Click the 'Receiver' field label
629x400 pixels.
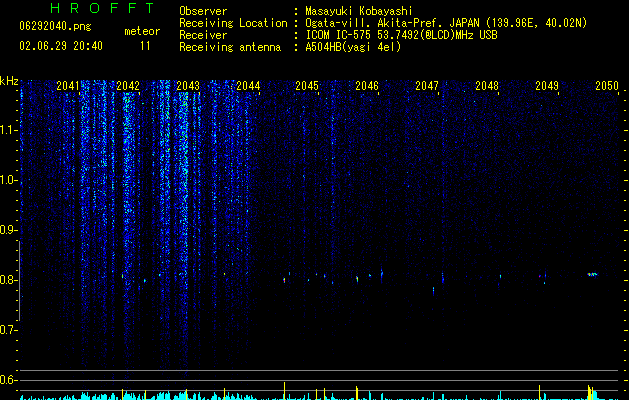click(203, 35)
